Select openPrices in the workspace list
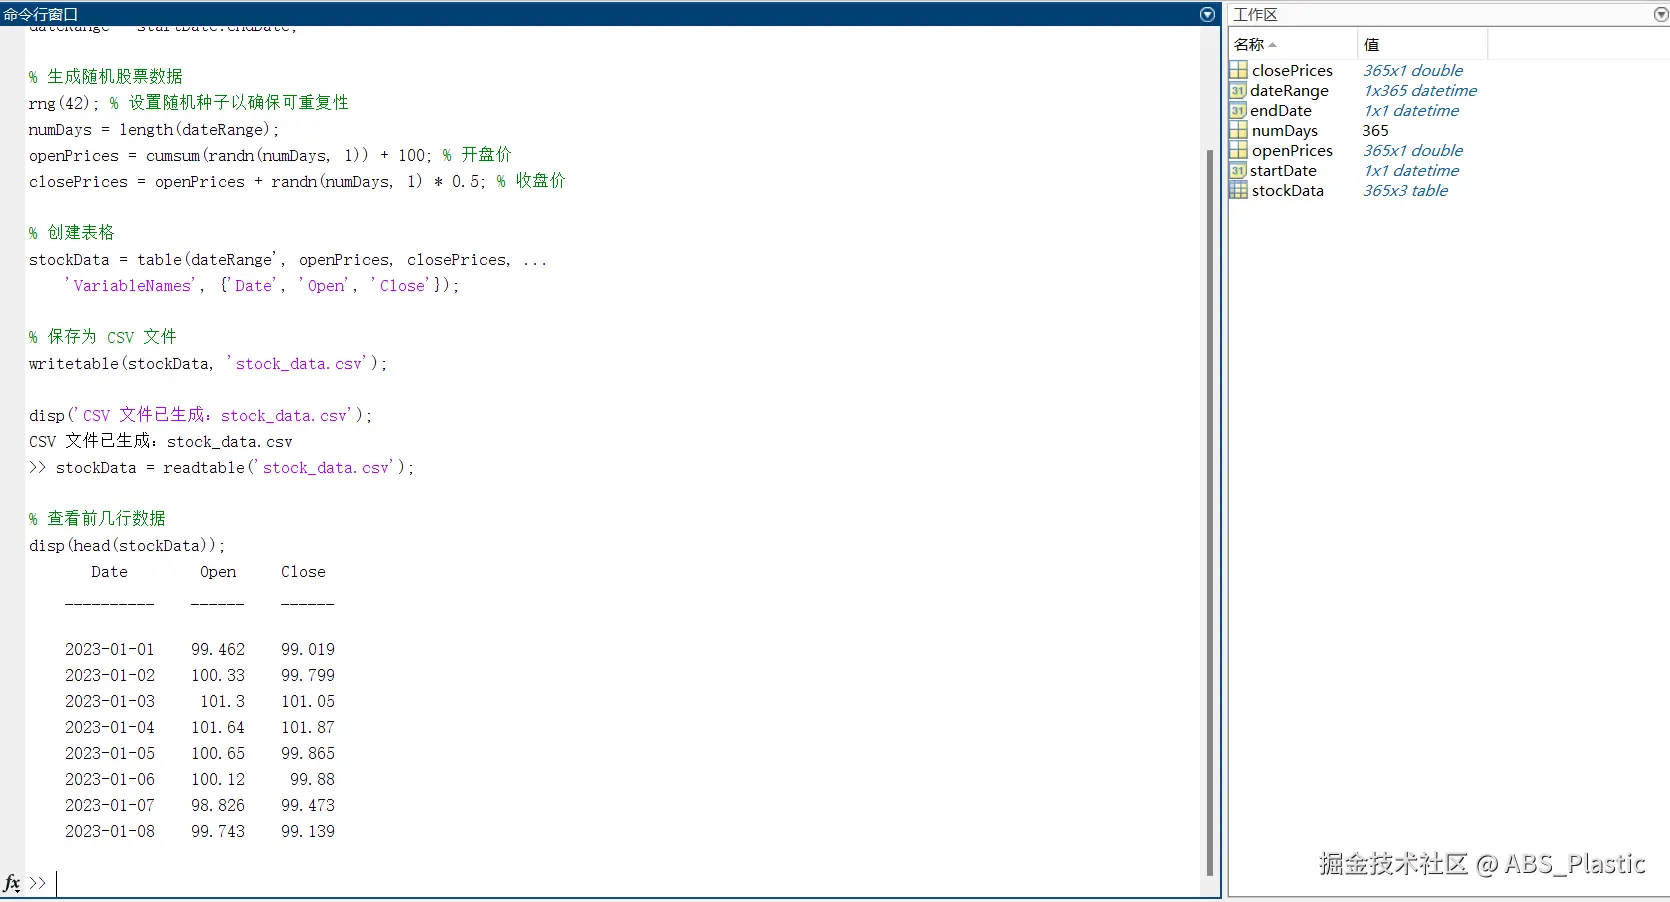The image size is (1670, 902). (1292, 150)
